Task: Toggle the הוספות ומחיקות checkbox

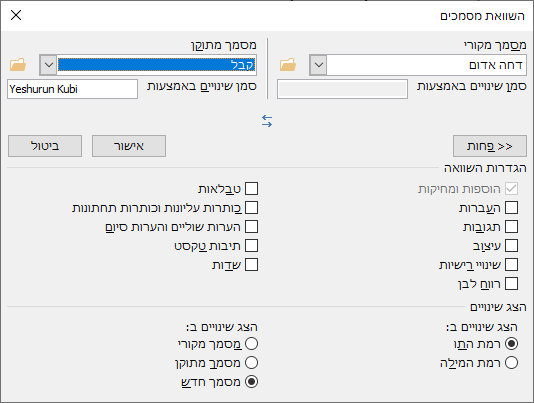Action: (512, 188)
